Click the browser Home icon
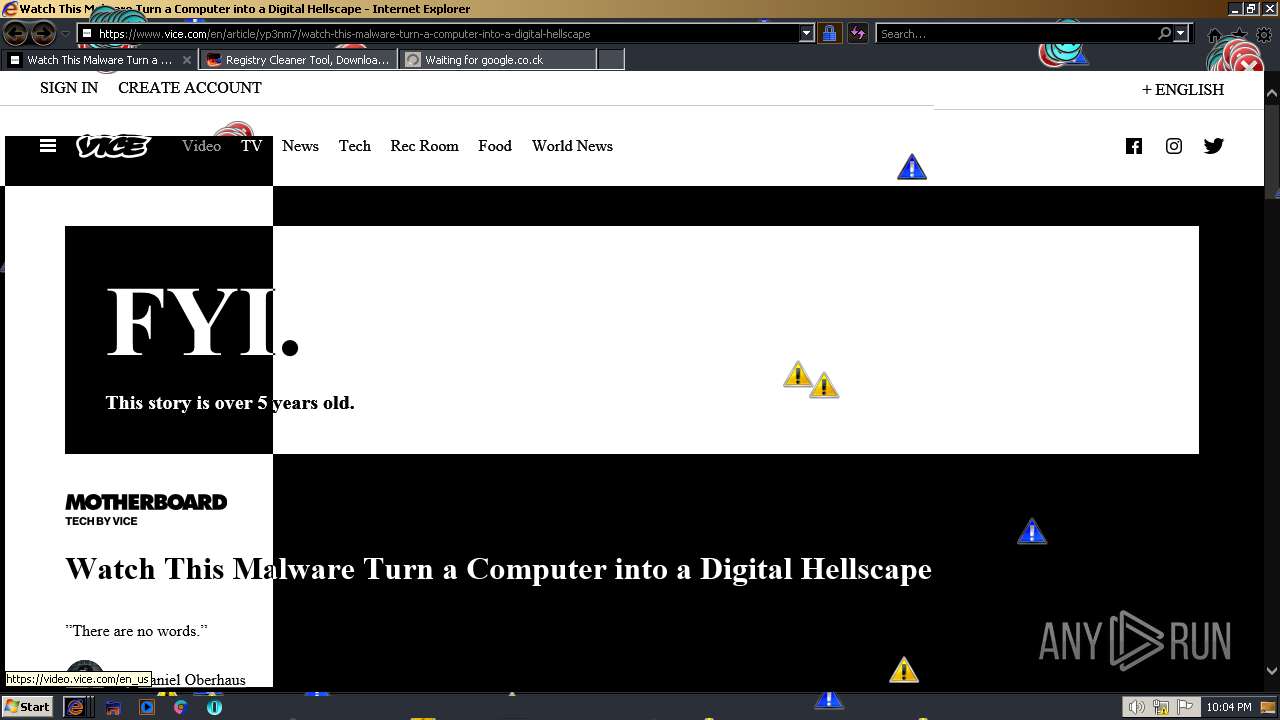The height and width of the screenshot is (720, 1280). point(1214,34)
